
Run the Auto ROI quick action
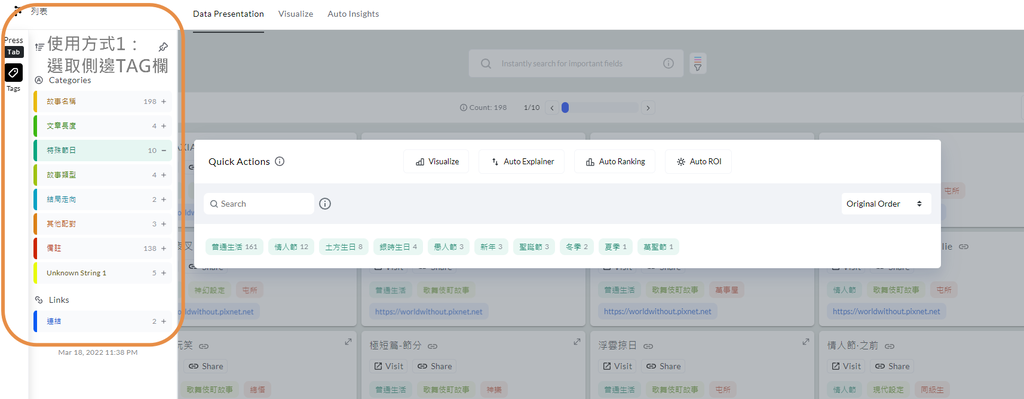pyautogui.click(x=698, y=161)
